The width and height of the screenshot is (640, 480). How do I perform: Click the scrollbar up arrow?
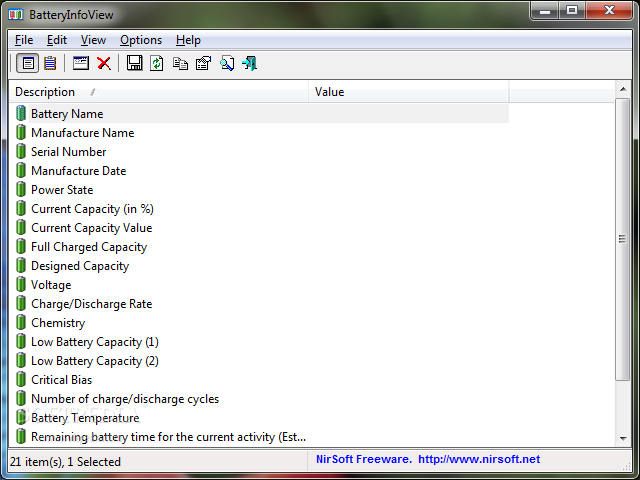click(x=623, y=89)
